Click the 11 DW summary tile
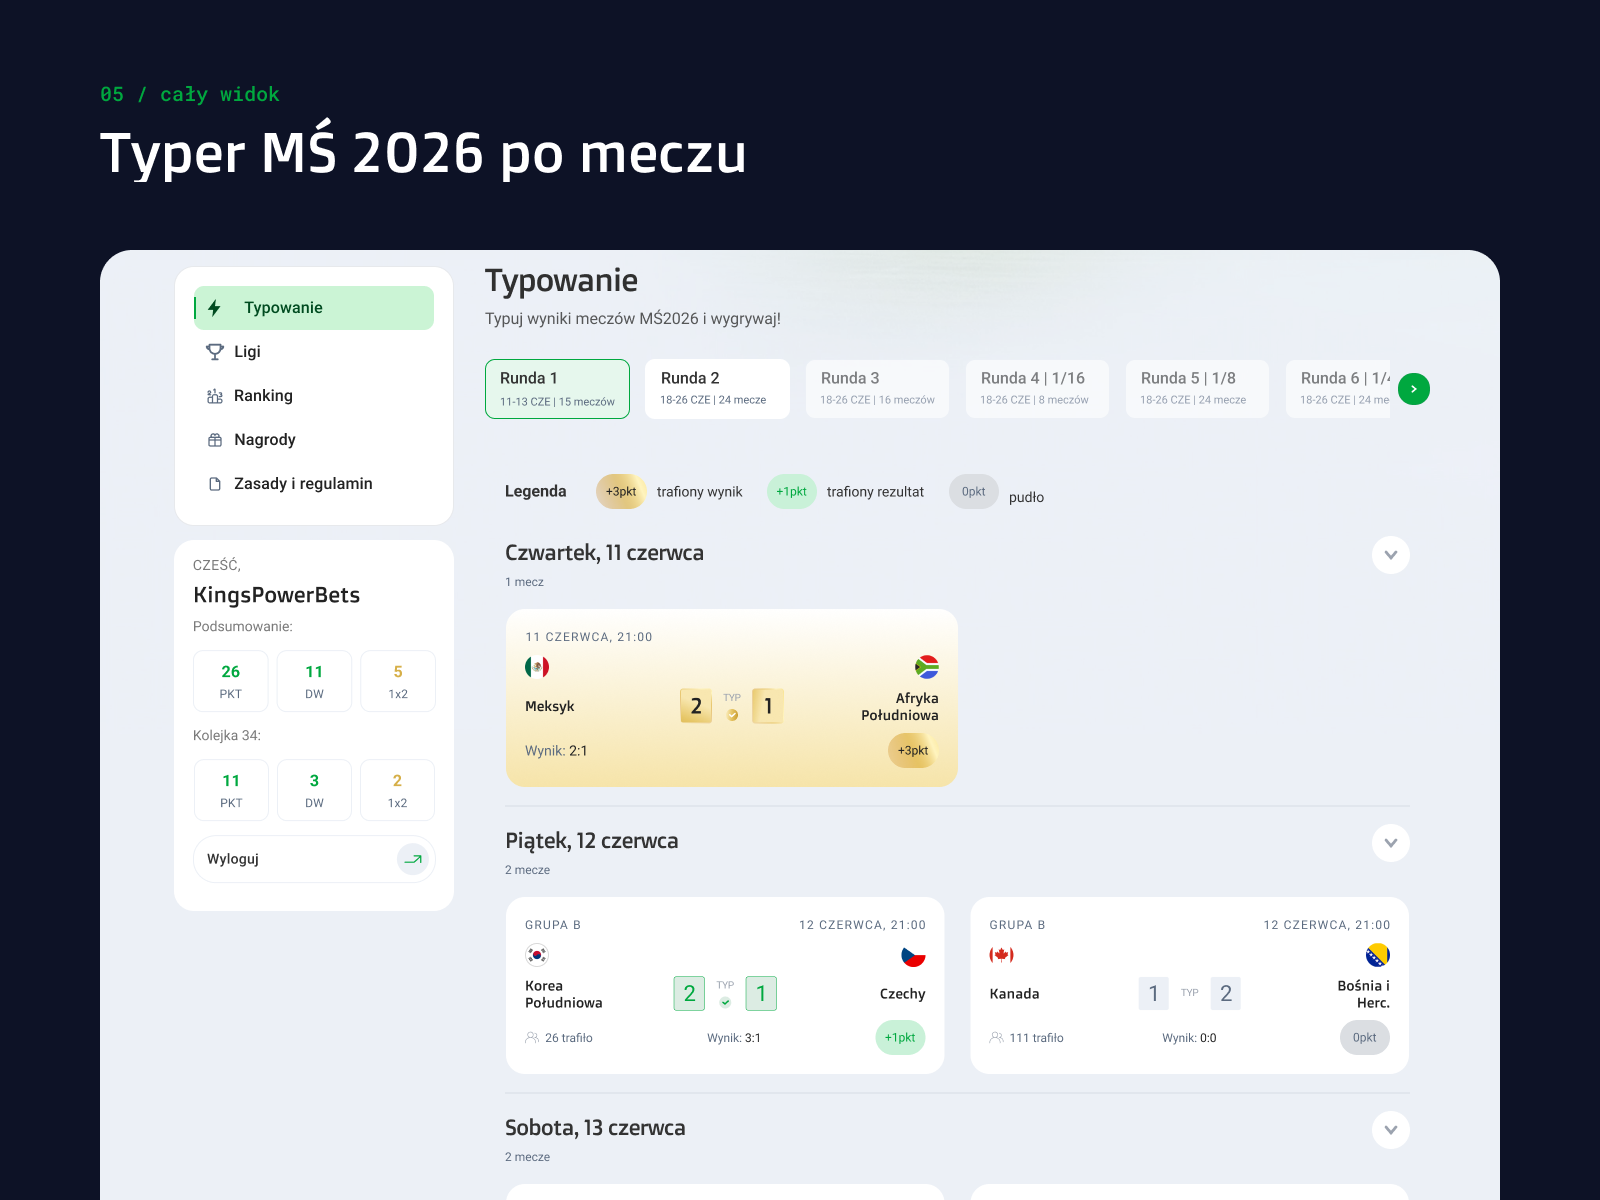Image resolution: width=1600 pixels, height=1200 pixels. coord(314,681)
